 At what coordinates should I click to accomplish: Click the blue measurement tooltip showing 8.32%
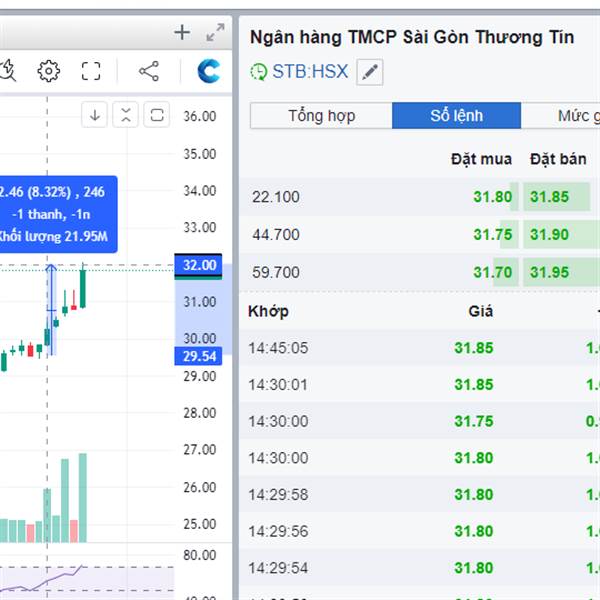(58, 214)
